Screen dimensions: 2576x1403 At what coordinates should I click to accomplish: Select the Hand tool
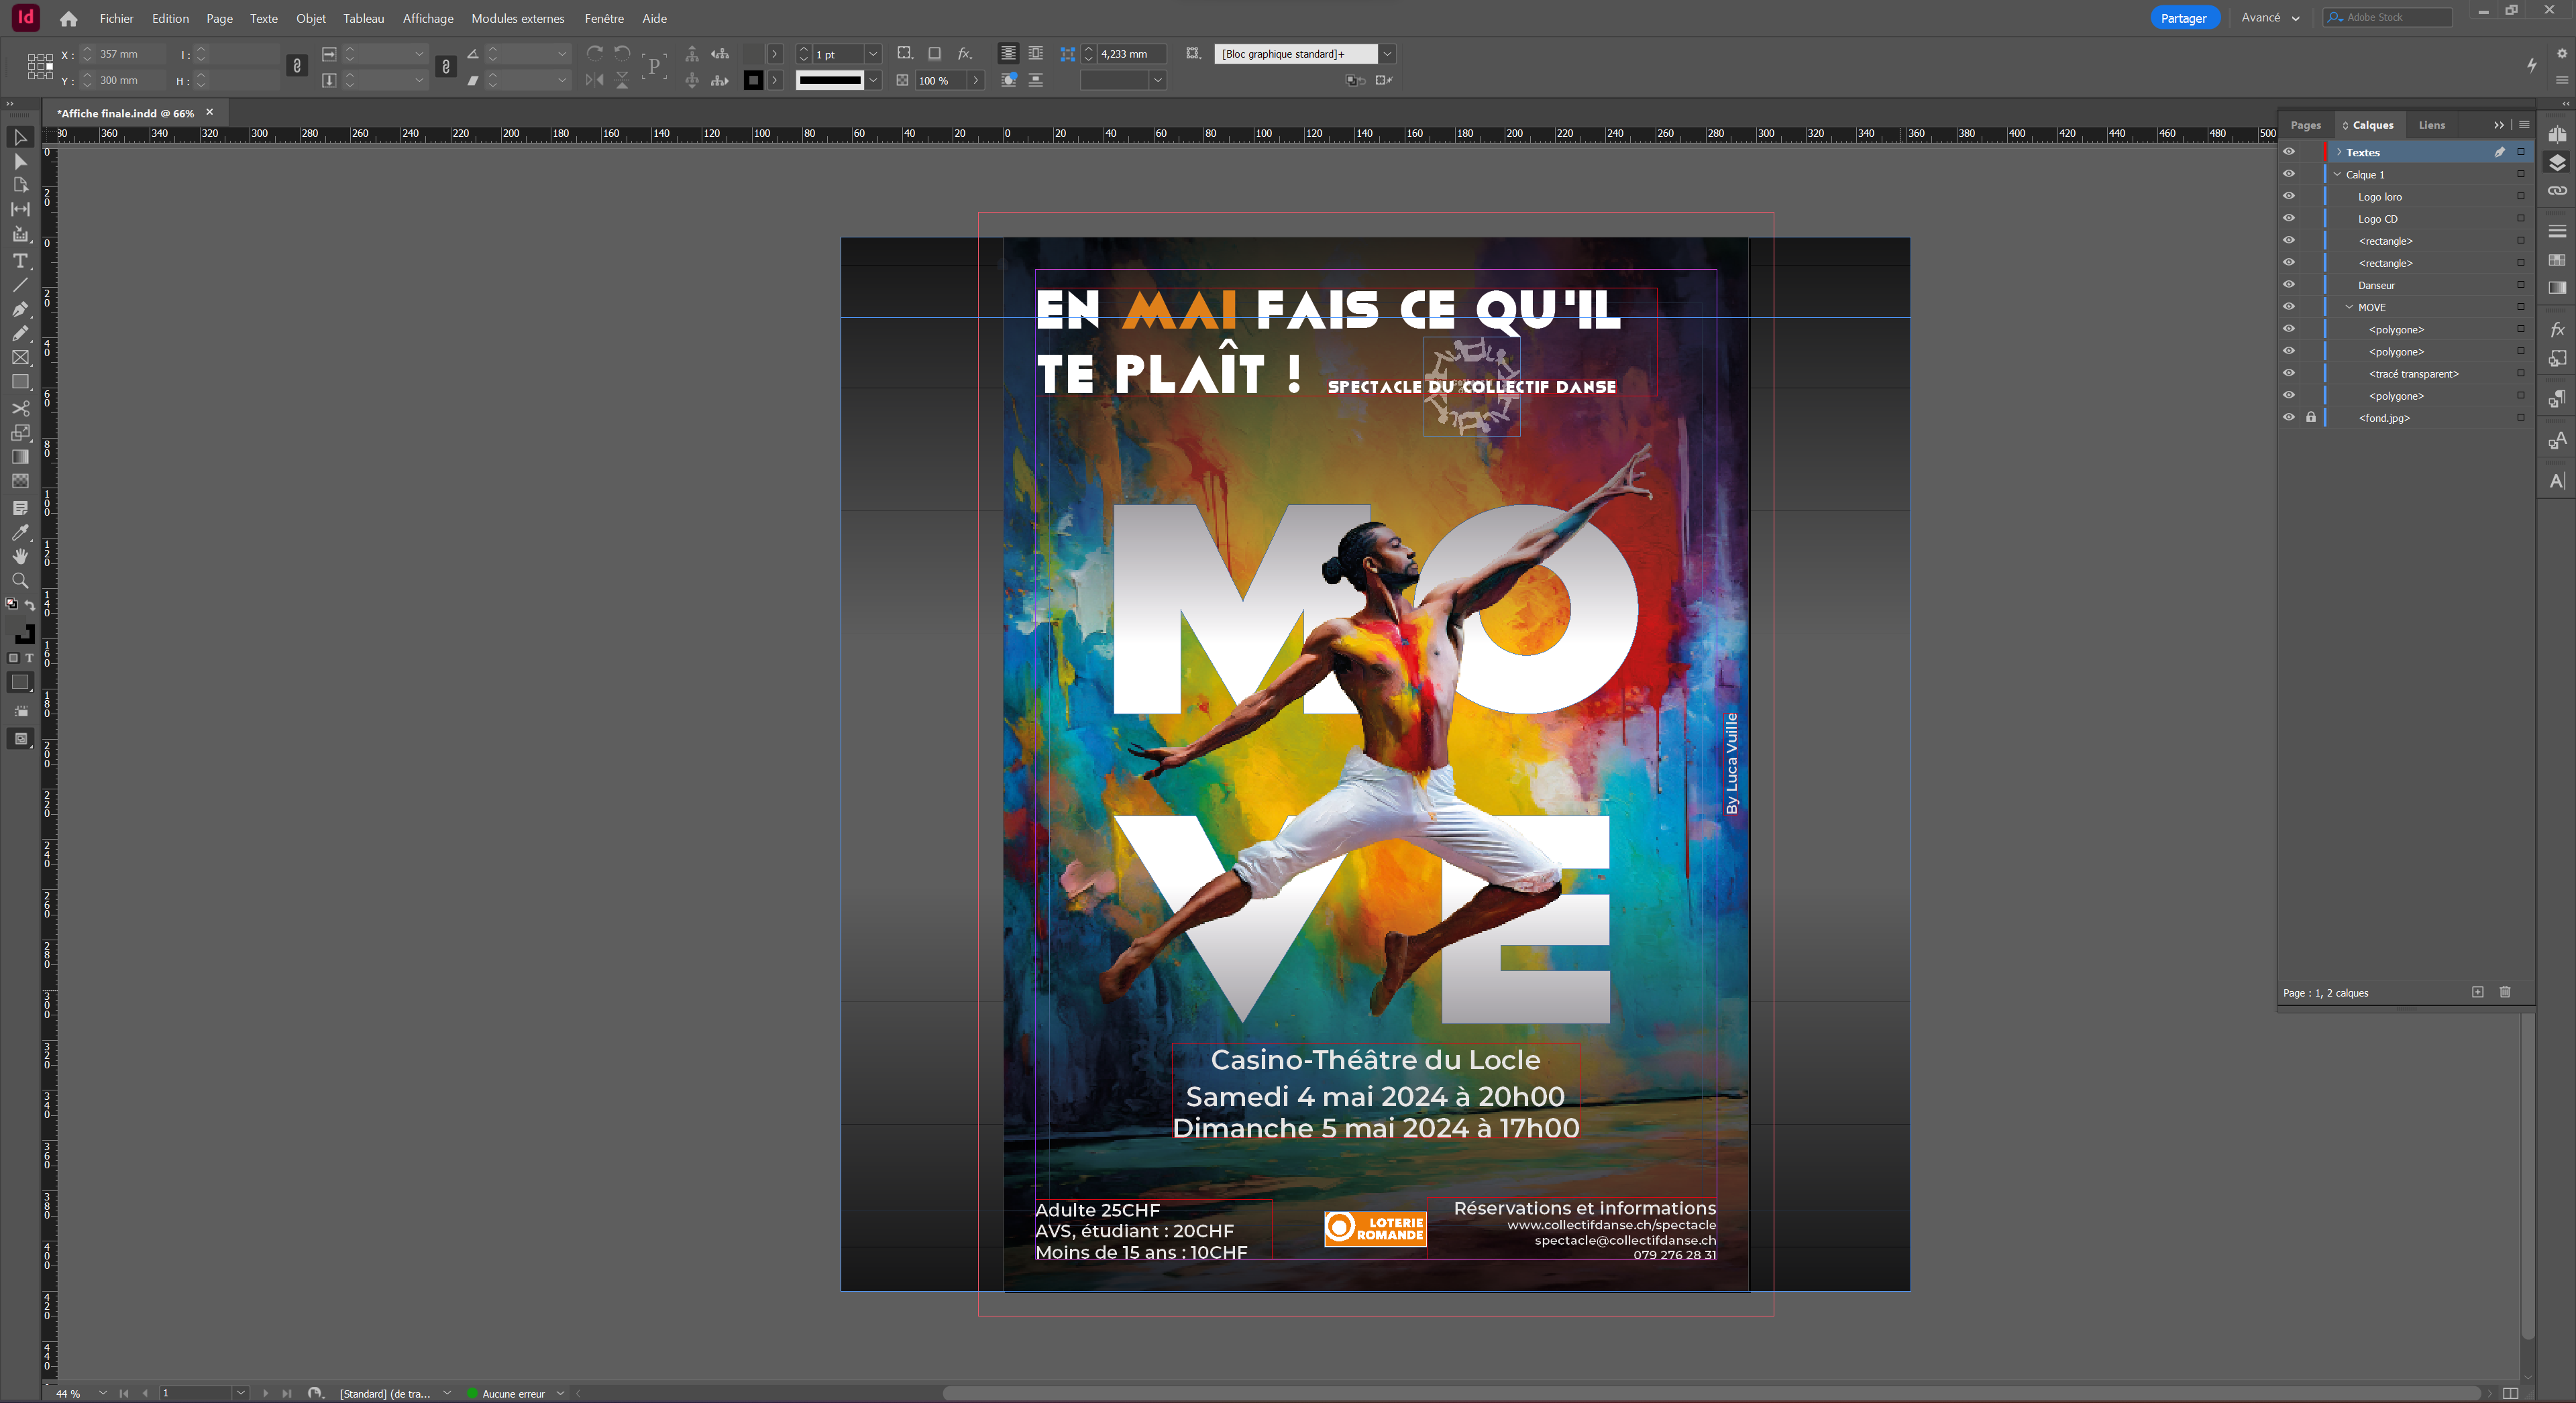[x=20, y=556]
